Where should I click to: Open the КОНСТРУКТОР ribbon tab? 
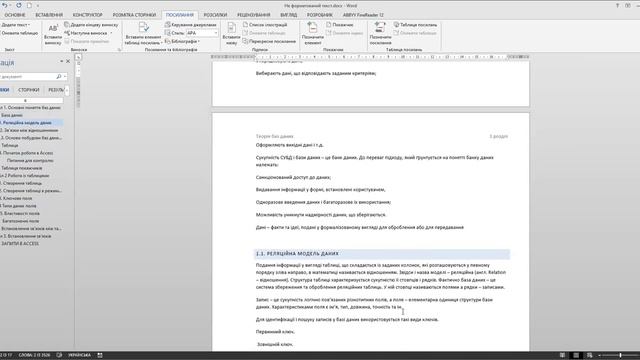[88, 15]
